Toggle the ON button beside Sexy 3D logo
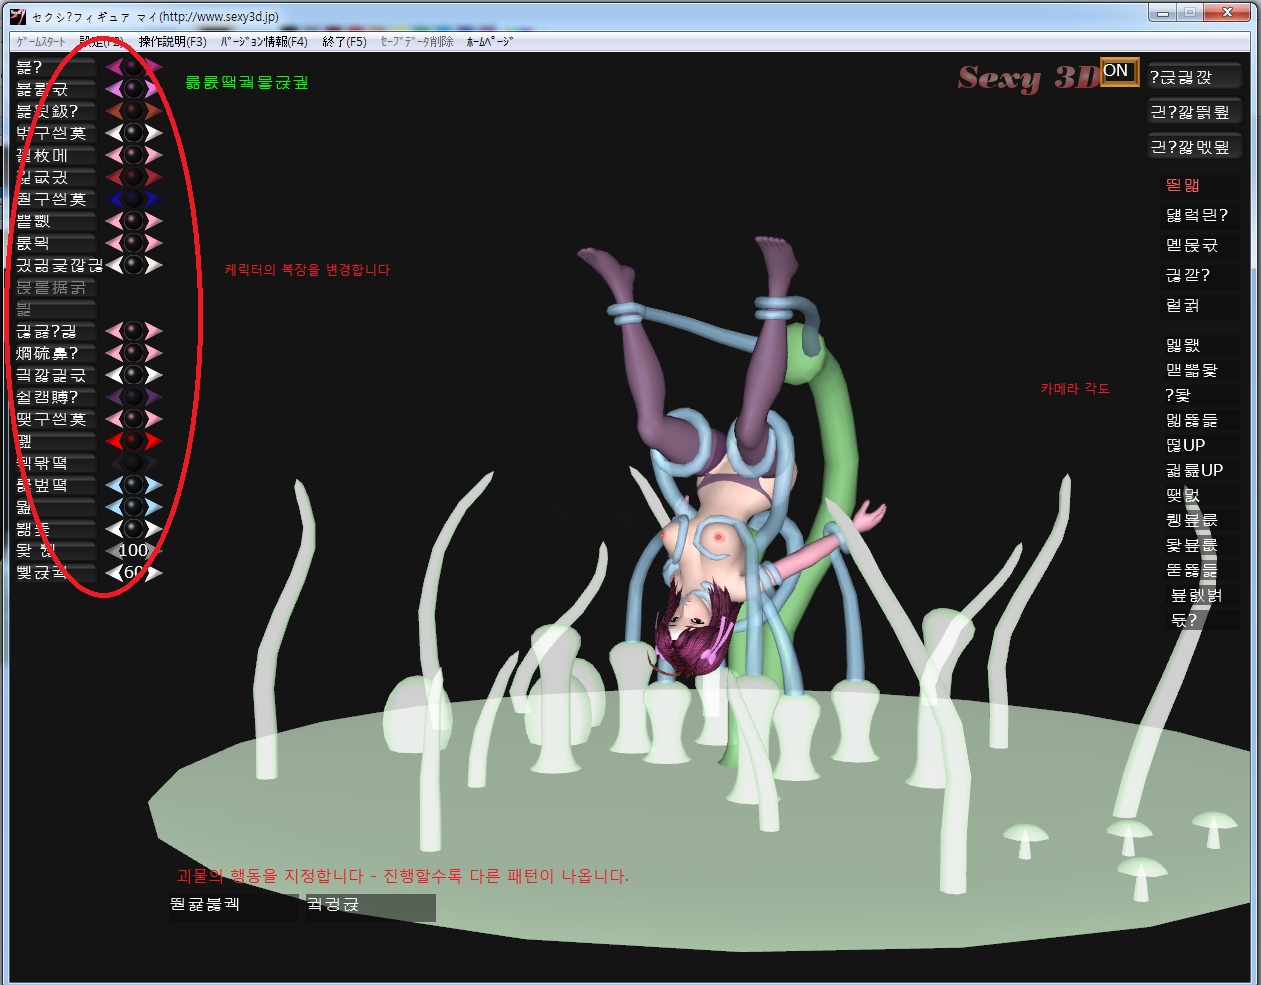Image resolution: width=1261 pixels, height=985 pixels. [x=1118, y=71]
